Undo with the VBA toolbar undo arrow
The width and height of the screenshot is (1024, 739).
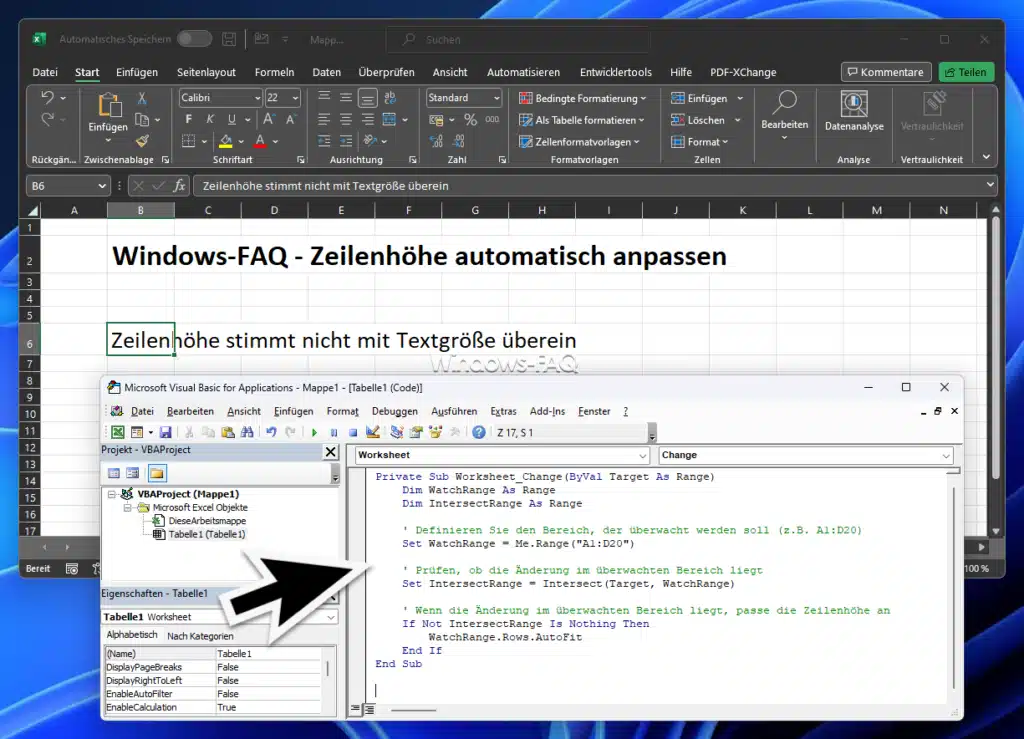tap(271, 432)
